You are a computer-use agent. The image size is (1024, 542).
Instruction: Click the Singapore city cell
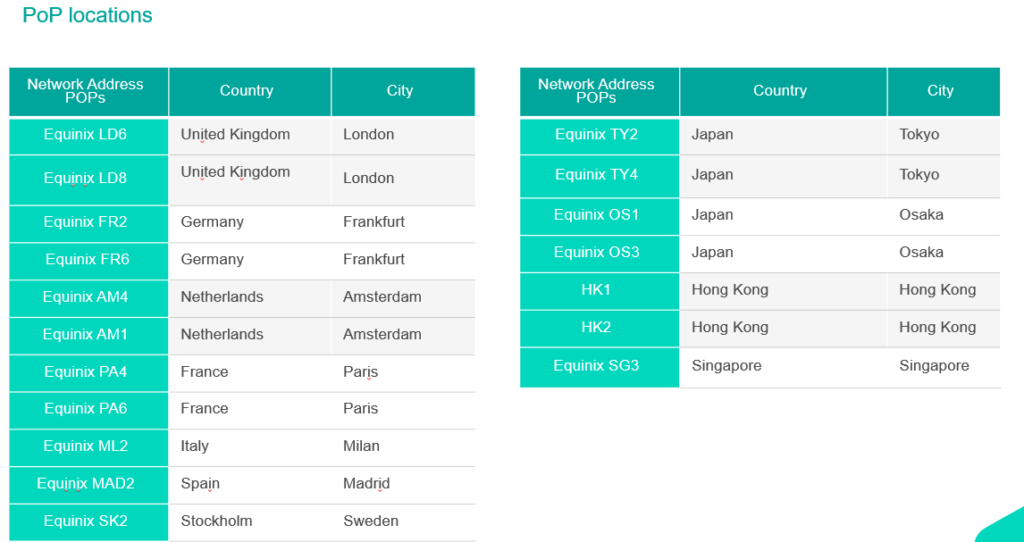pos(944,367)
